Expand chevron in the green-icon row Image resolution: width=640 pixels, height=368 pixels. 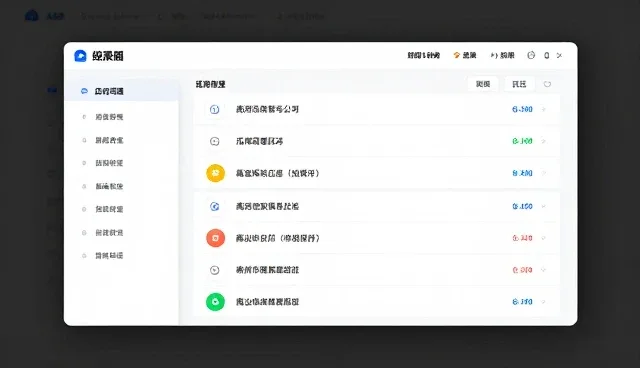tap(544, 302)
